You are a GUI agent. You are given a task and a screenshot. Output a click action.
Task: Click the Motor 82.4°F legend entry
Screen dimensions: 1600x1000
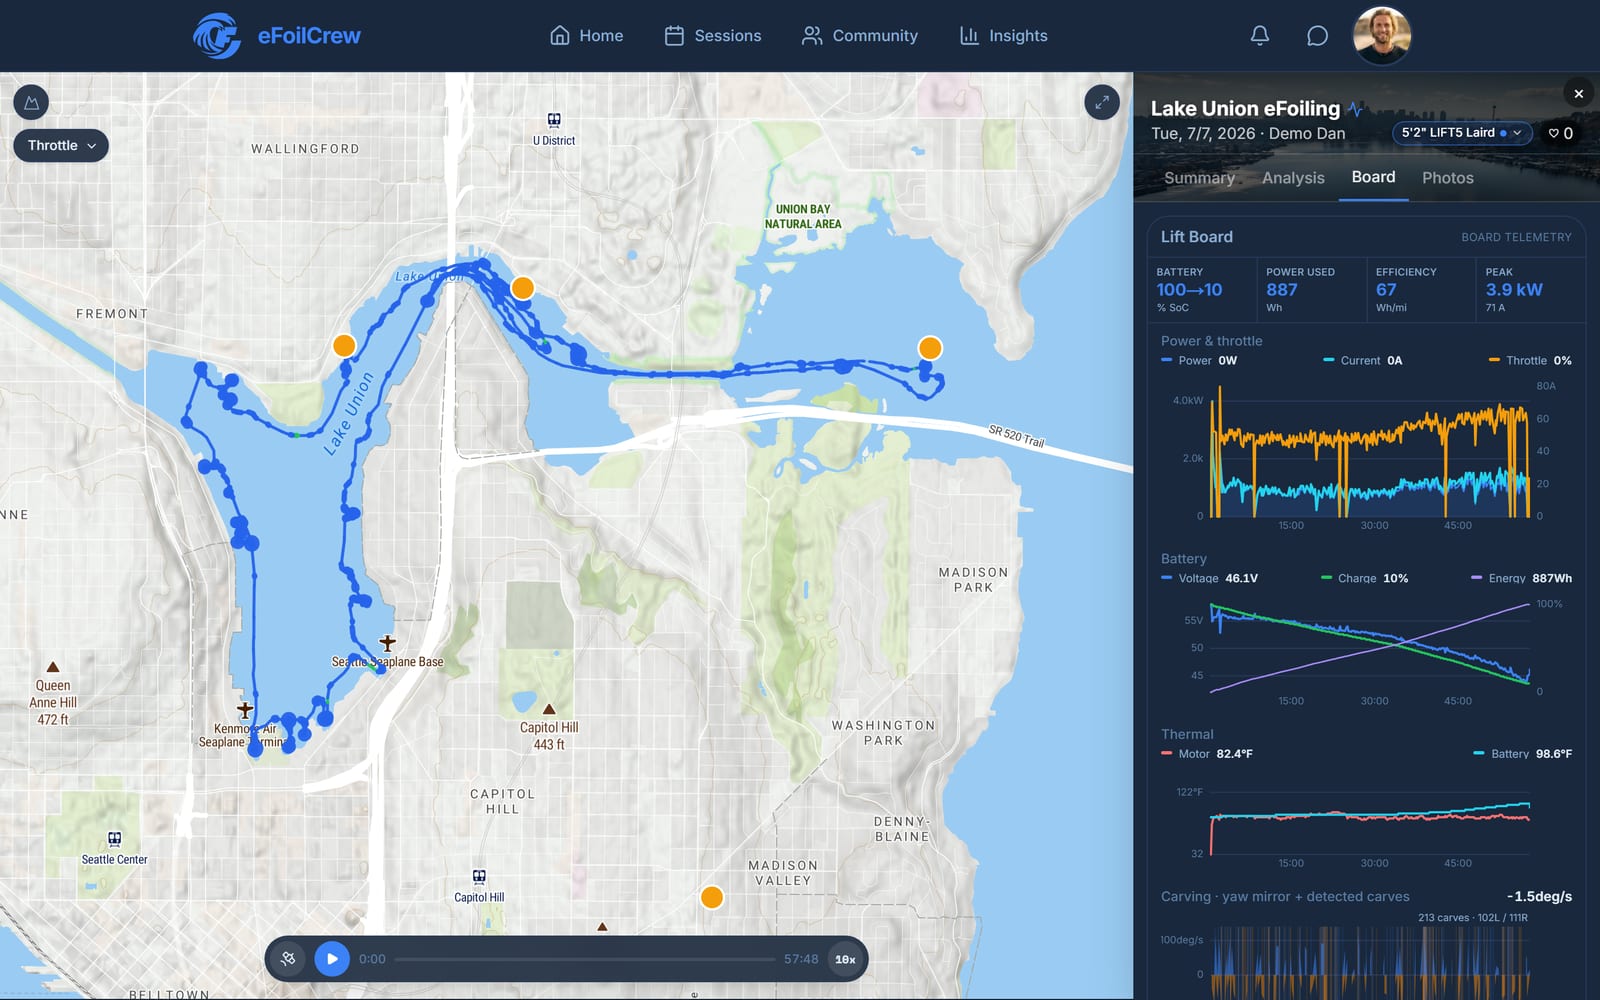tap(1207, 754)
